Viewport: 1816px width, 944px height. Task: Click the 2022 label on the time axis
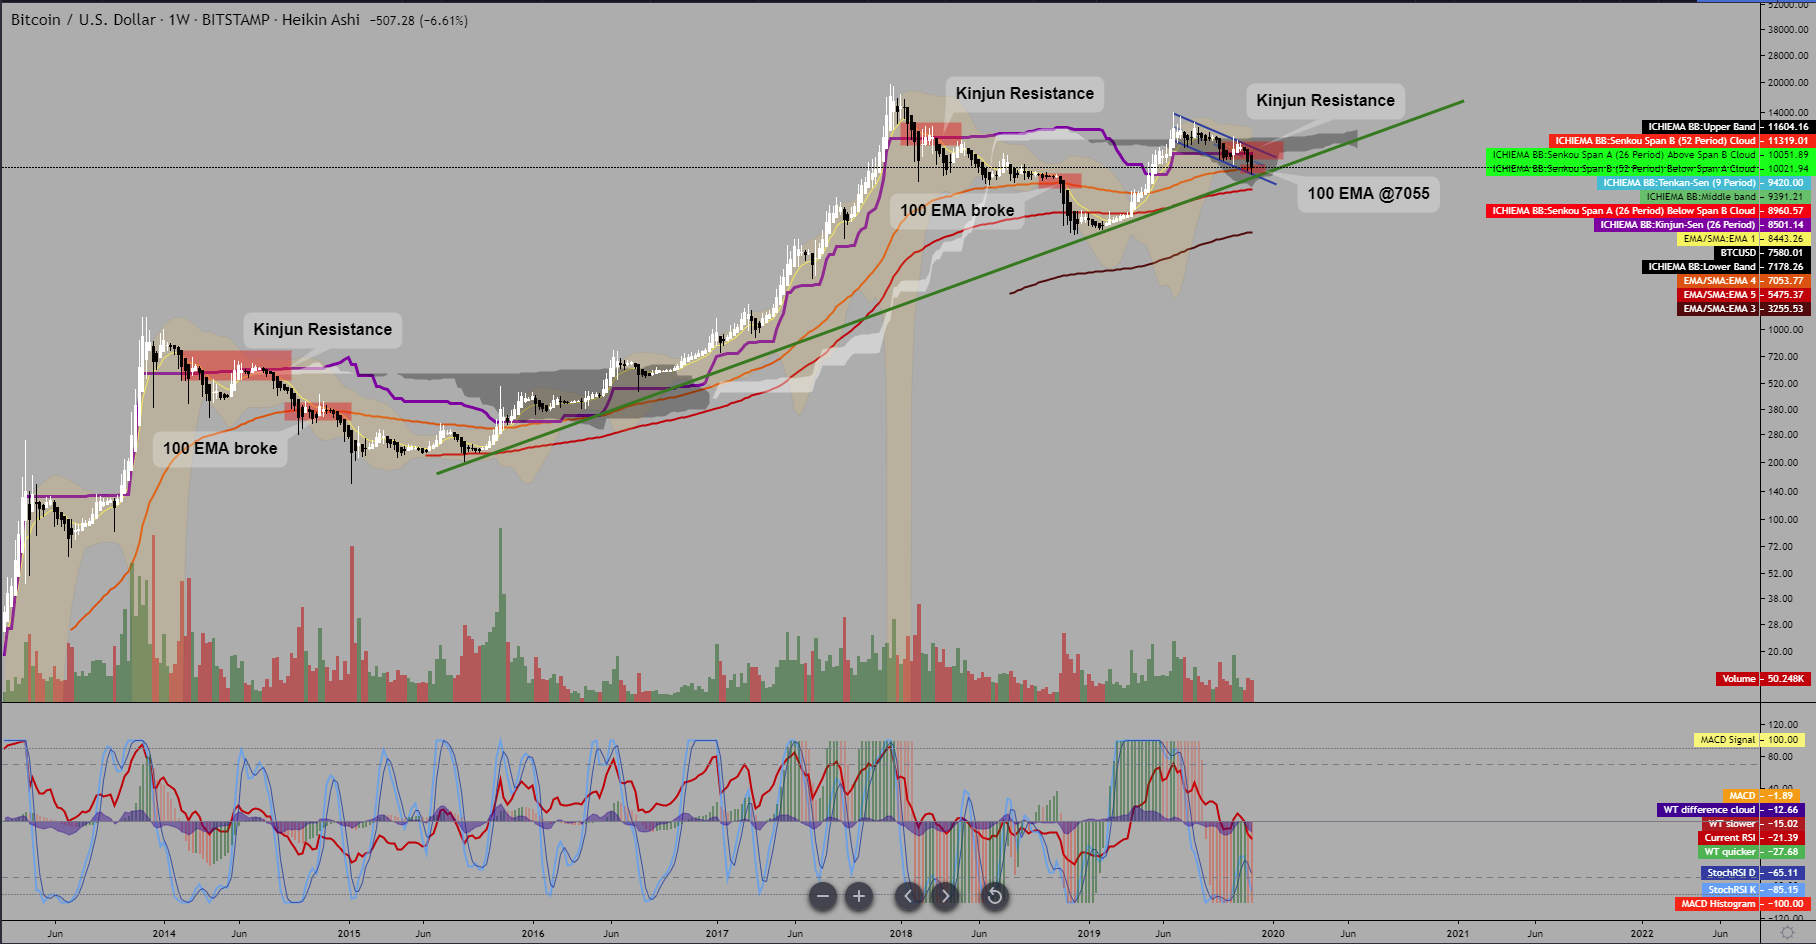[1642, 934]
